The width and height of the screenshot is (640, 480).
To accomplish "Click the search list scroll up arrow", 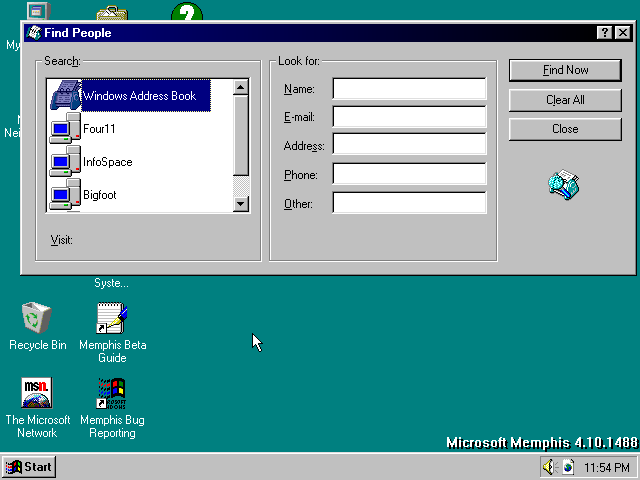I will 241,87.
